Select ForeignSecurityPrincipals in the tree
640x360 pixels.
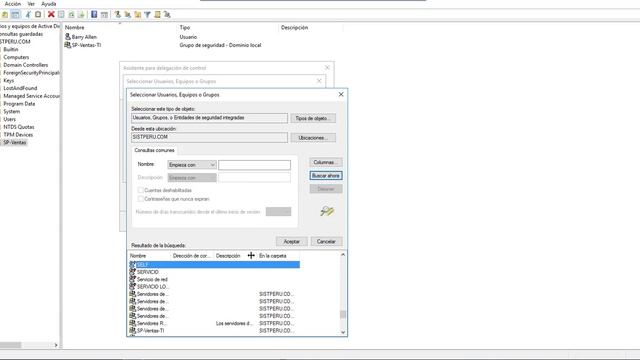tap(31, 73)
